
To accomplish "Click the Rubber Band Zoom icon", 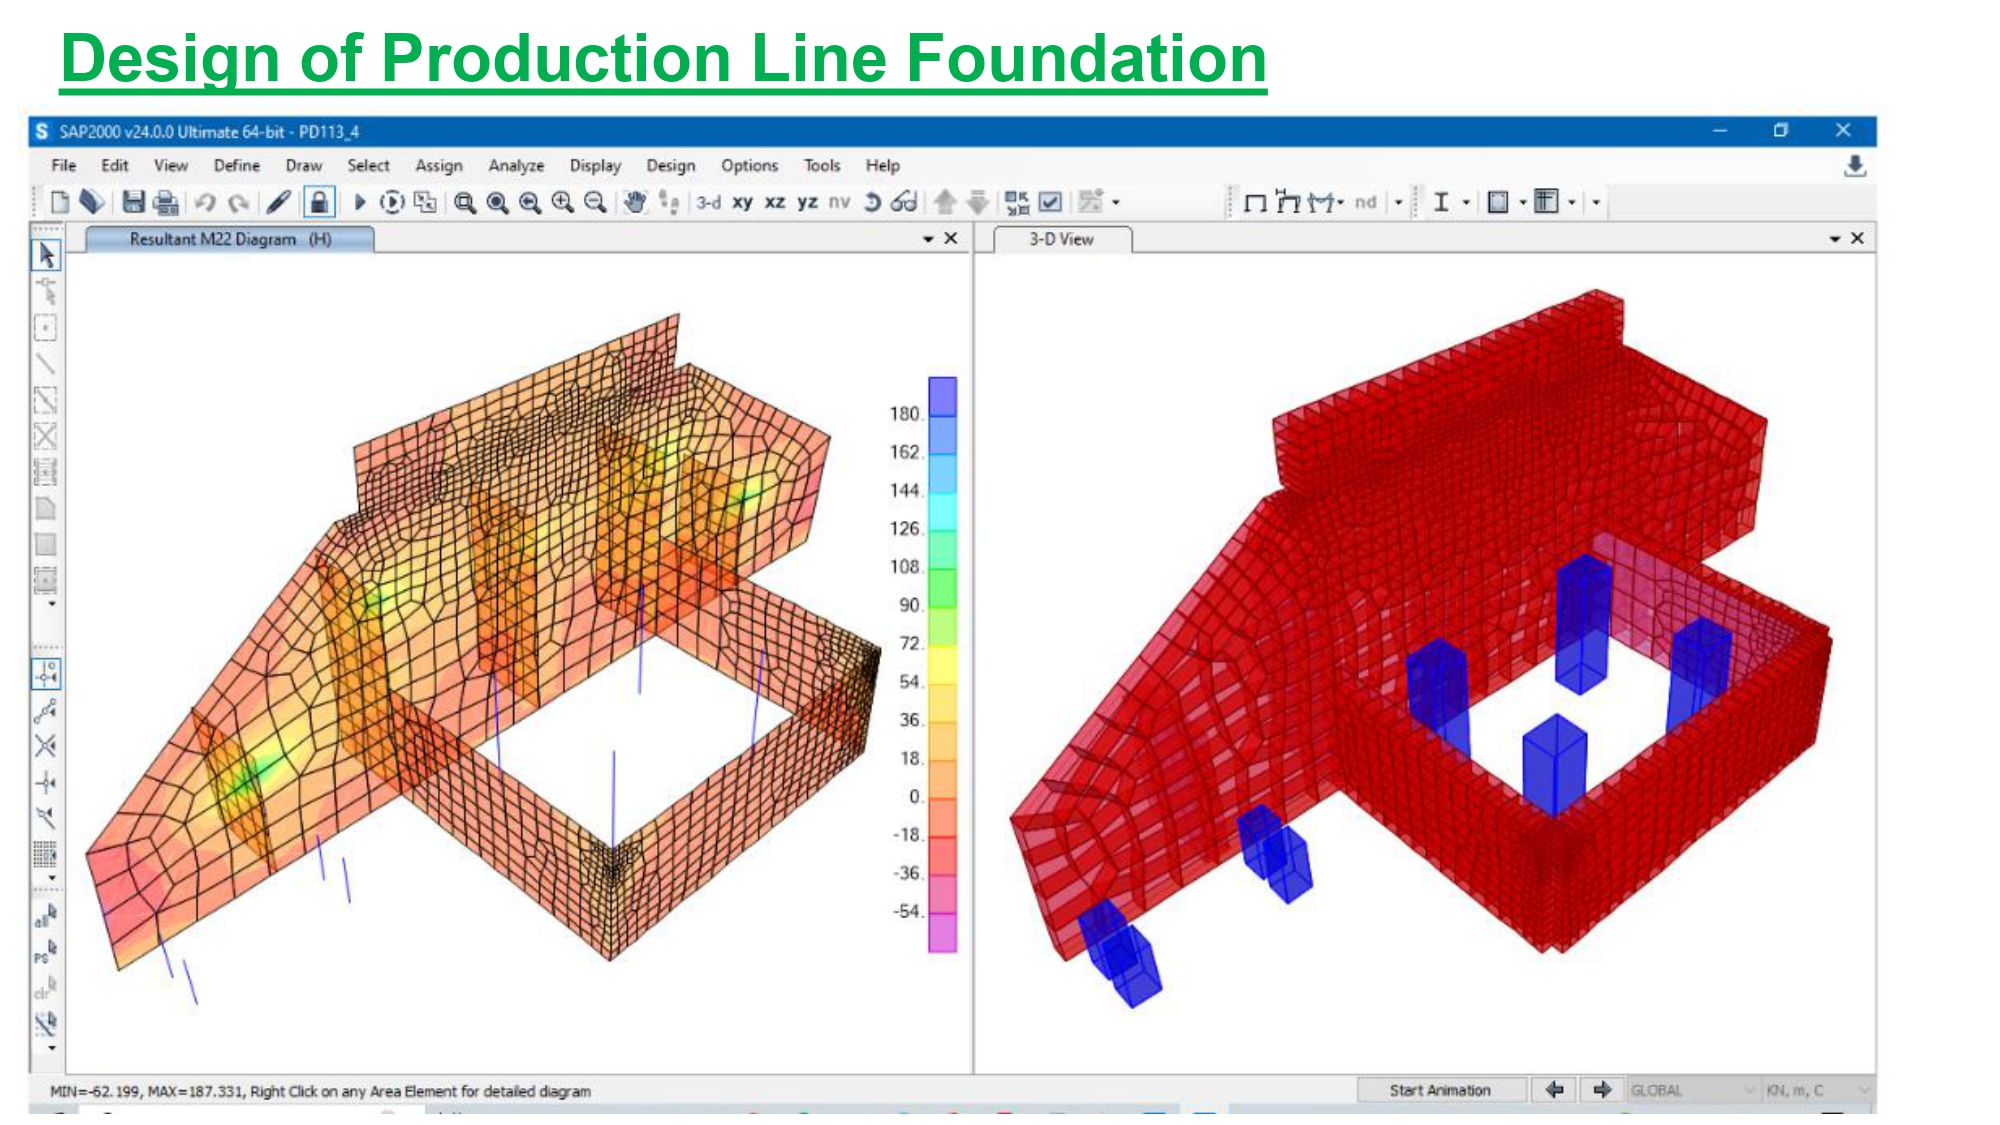I will tap(464, 203).
